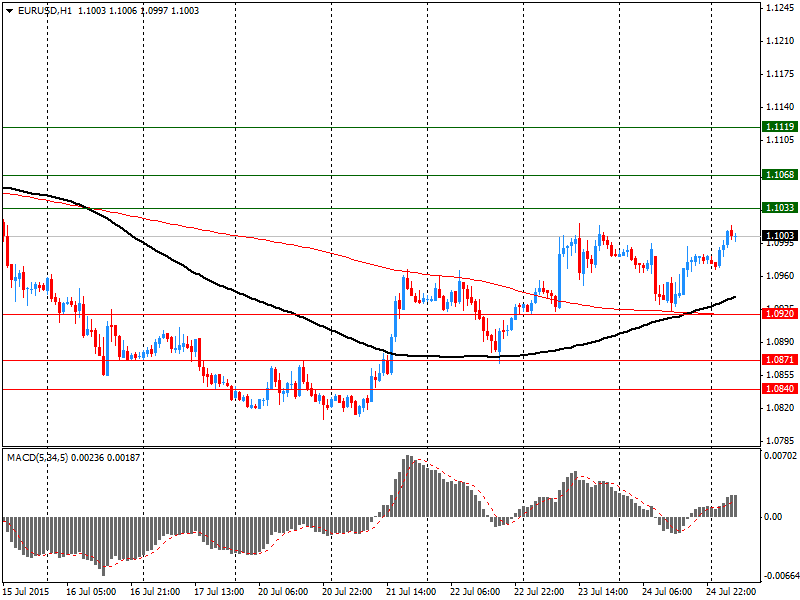Select the 1.0840 red support level label
This screenshot has height=600, width=800.
point(780,389)
